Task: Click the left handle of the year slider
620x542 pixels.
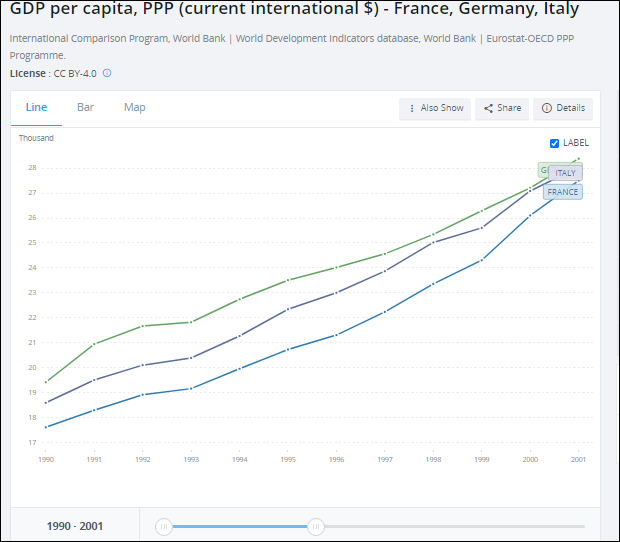Action: click(164, 526)
